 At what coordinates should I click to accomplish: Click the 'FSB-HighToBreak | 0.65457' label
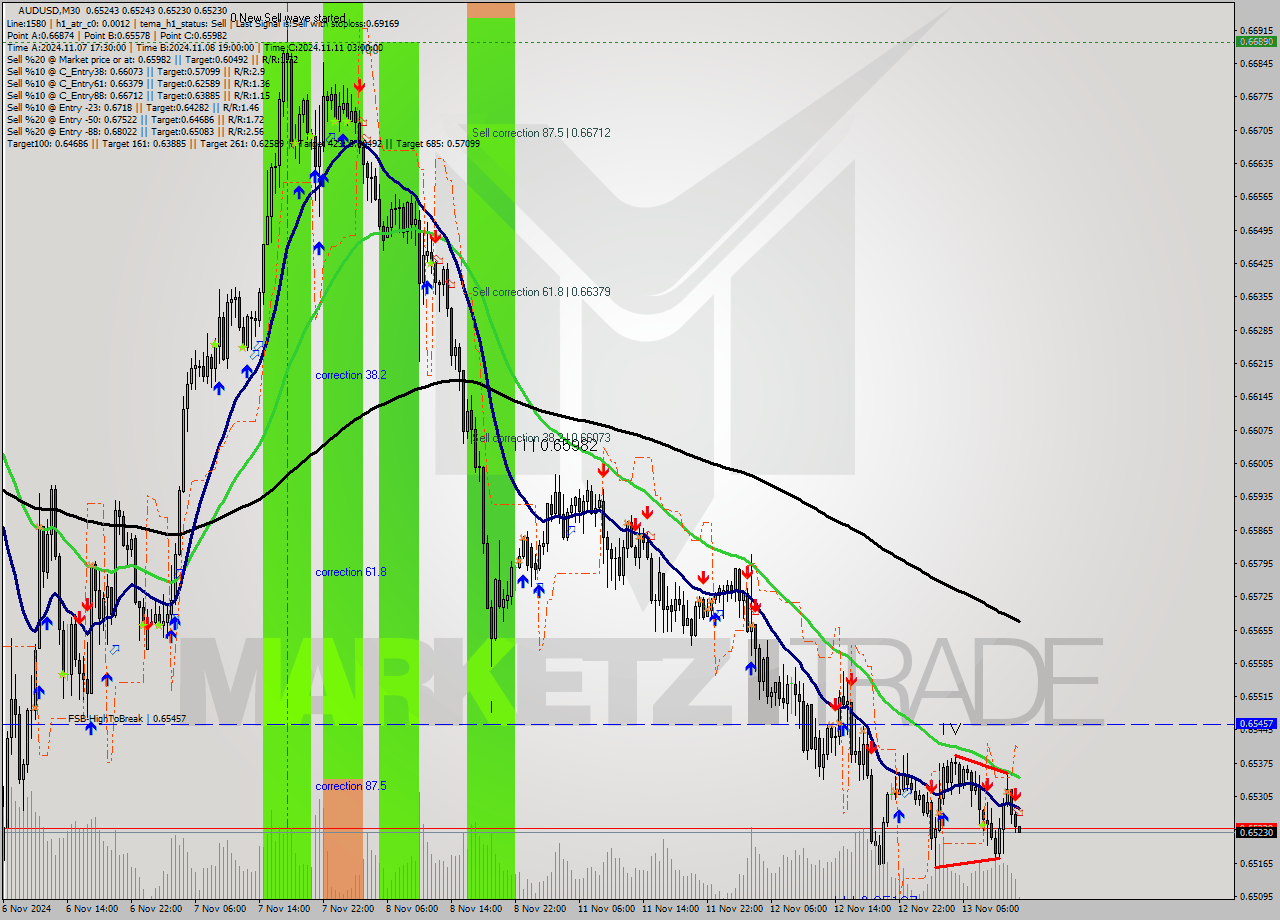127,719
